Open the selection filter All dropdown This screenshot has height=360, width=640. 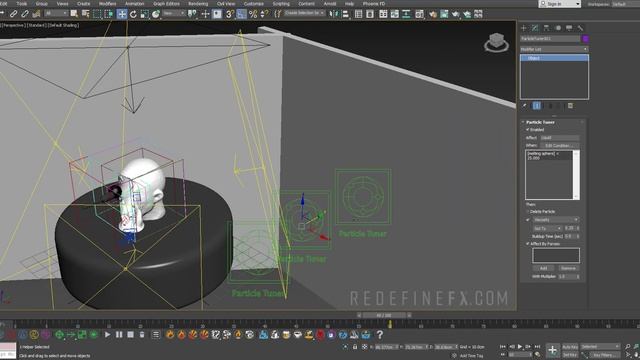click(56, 14)
